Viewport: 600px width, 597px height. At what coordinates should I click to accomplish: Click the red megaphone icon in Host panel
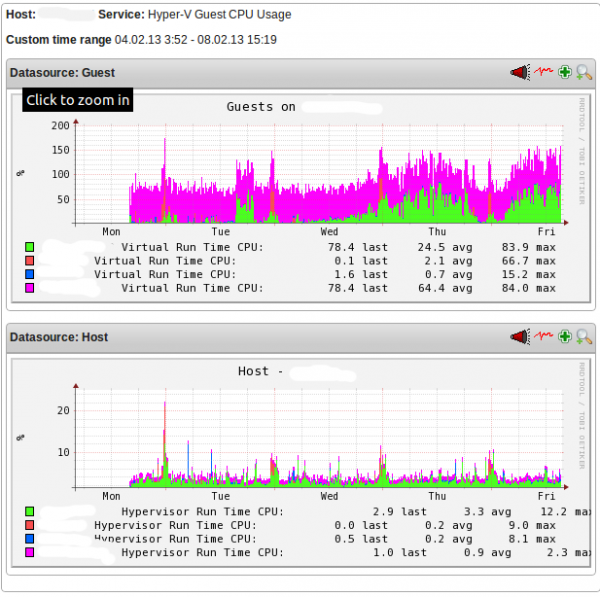[519, 337]
